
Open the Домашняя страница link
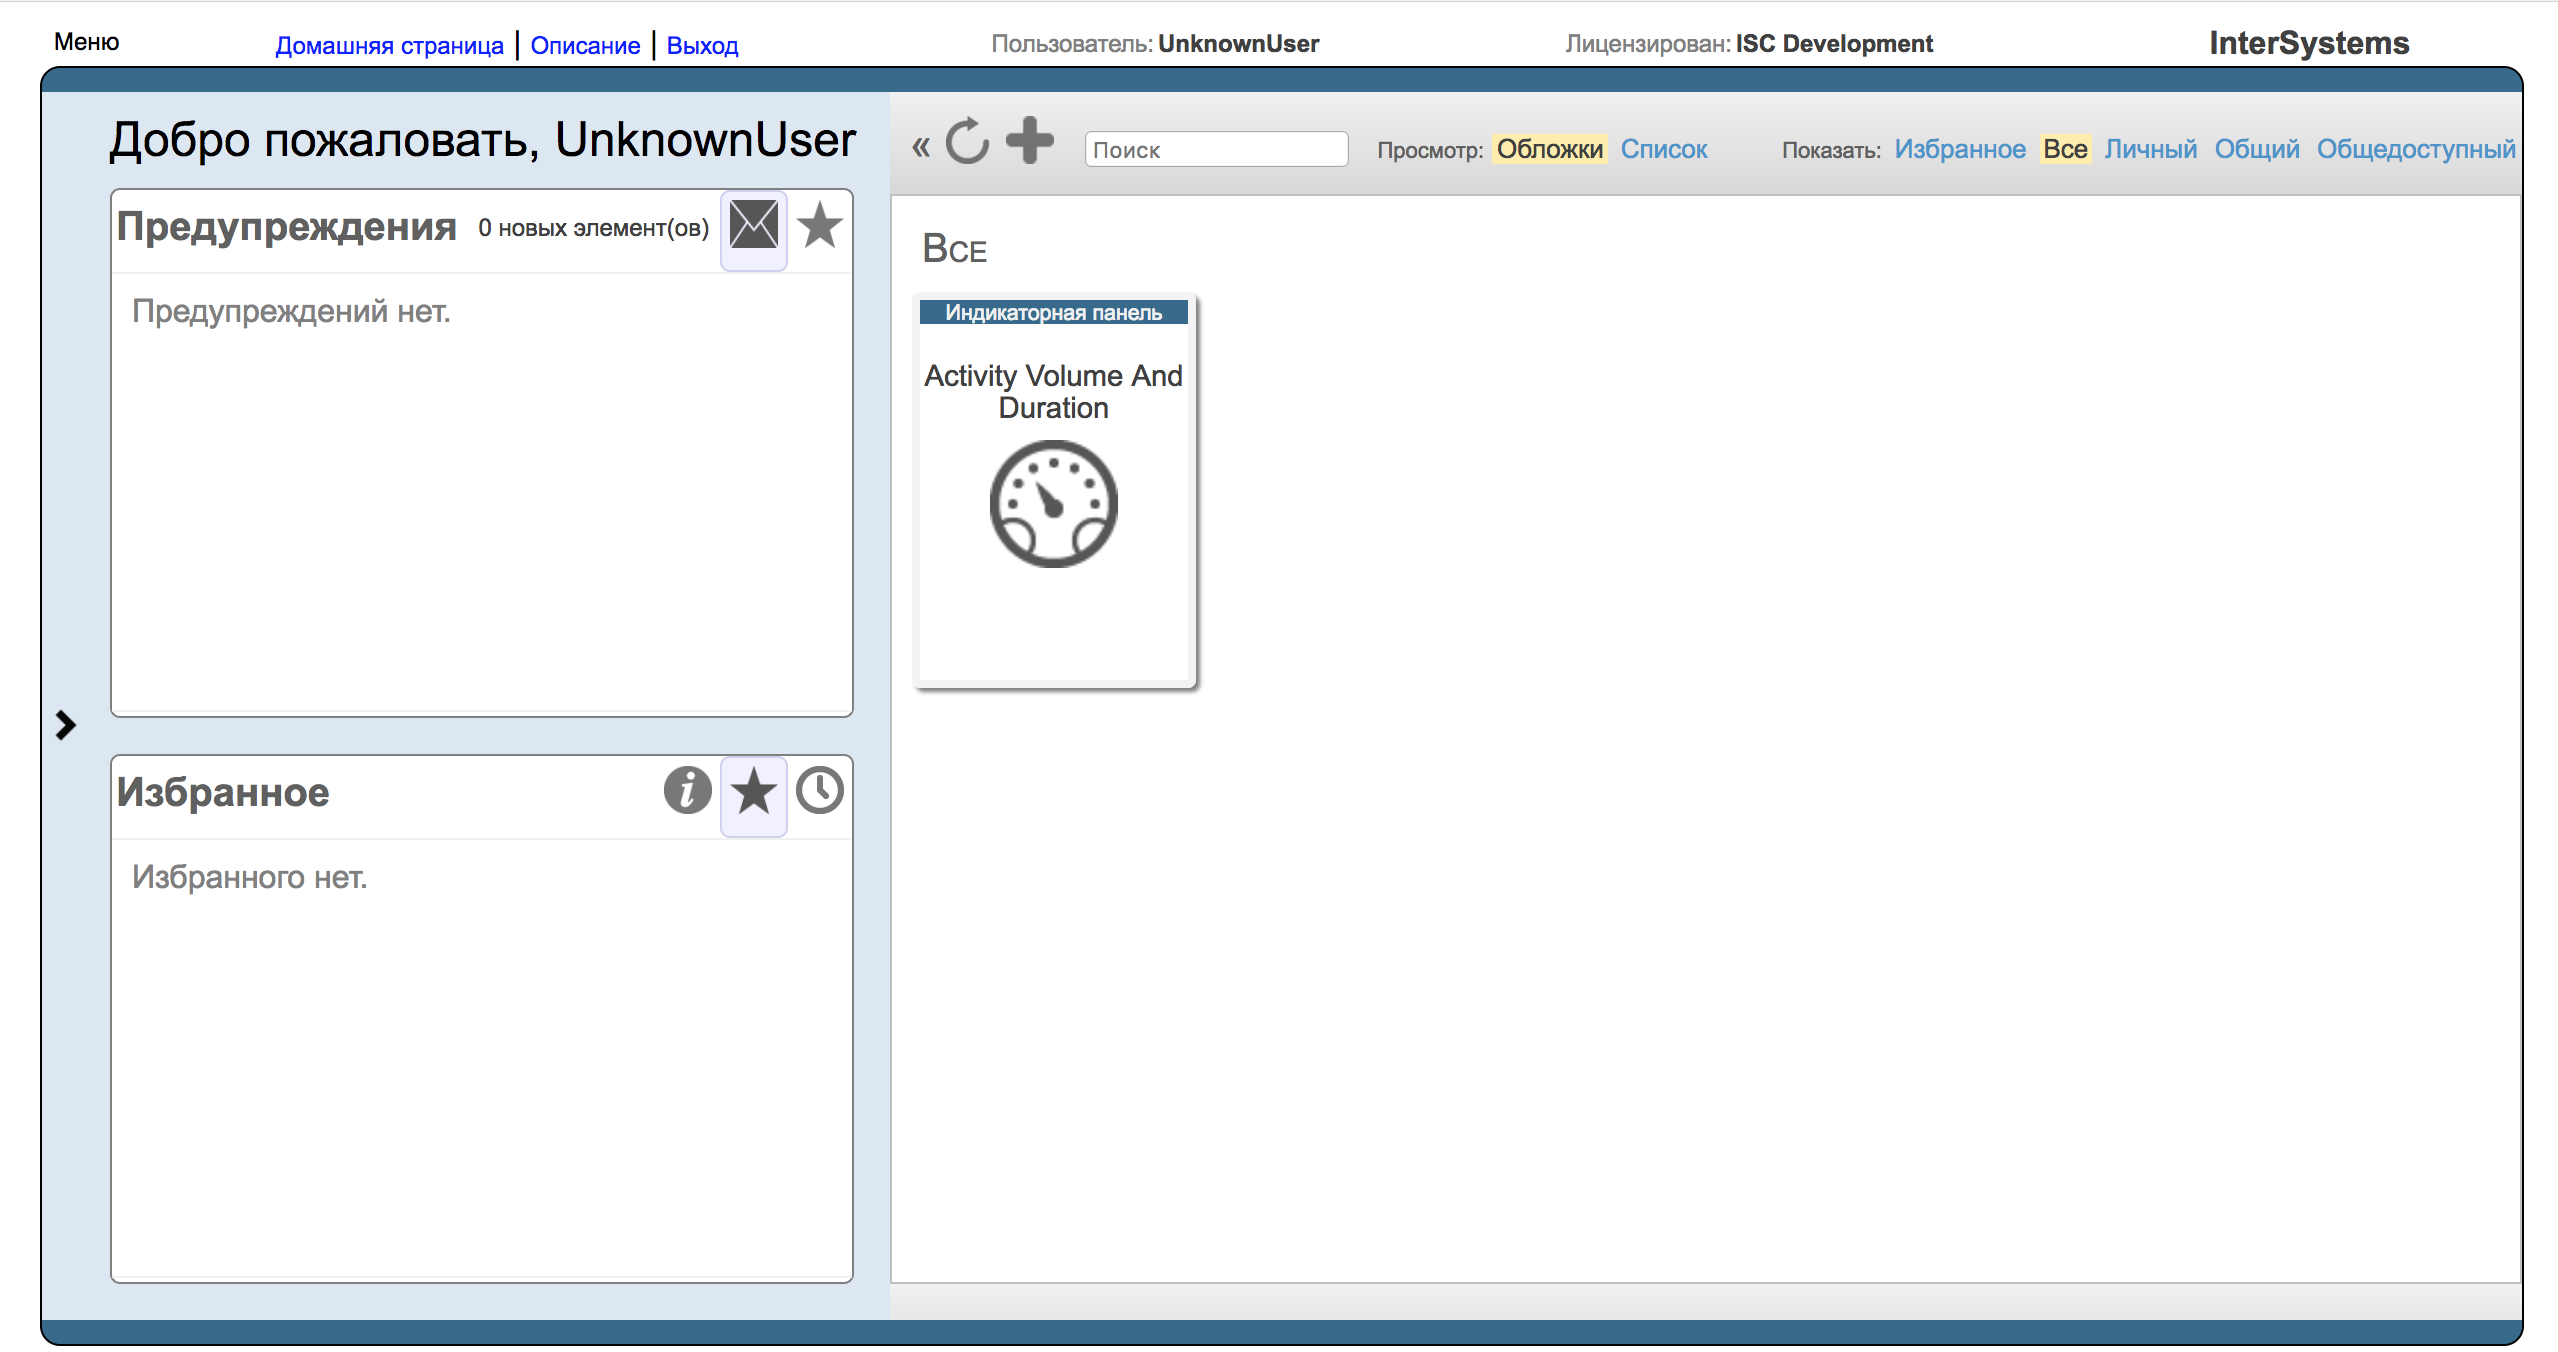click(x=389, y=45)
